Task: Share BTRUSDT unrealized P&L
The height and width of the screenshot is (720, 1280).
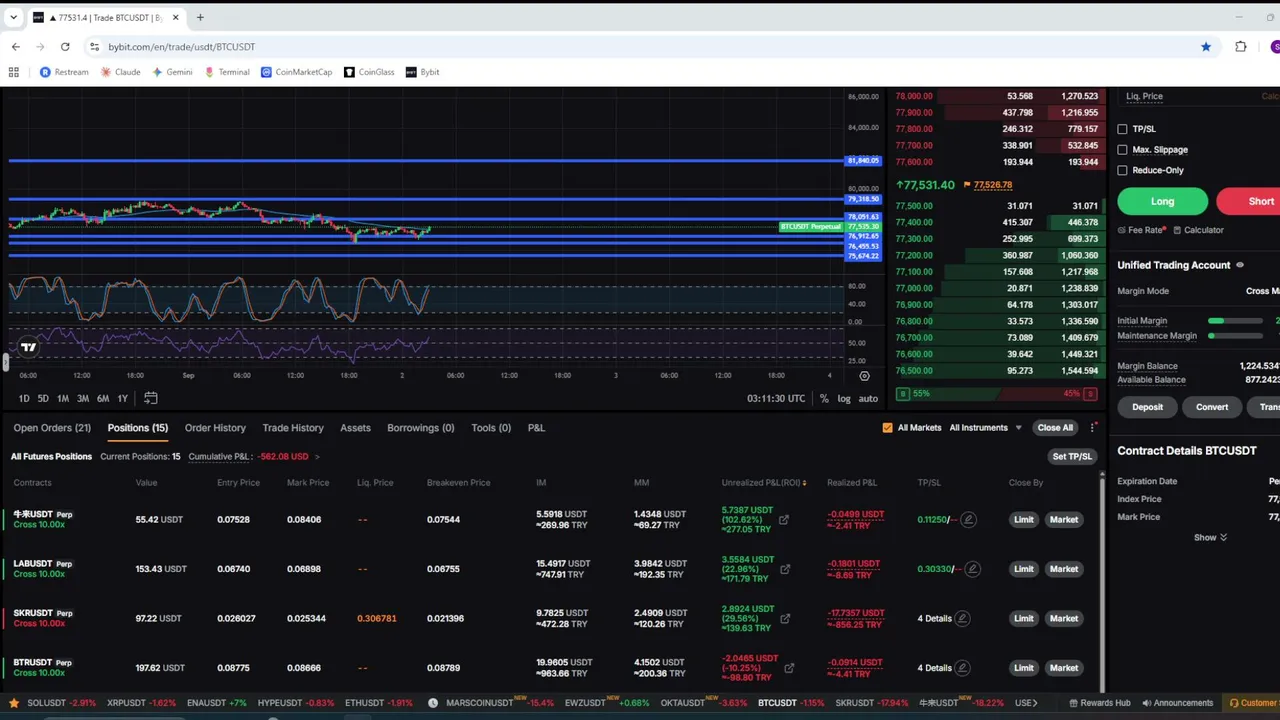Action: click(x=789, y=668)
